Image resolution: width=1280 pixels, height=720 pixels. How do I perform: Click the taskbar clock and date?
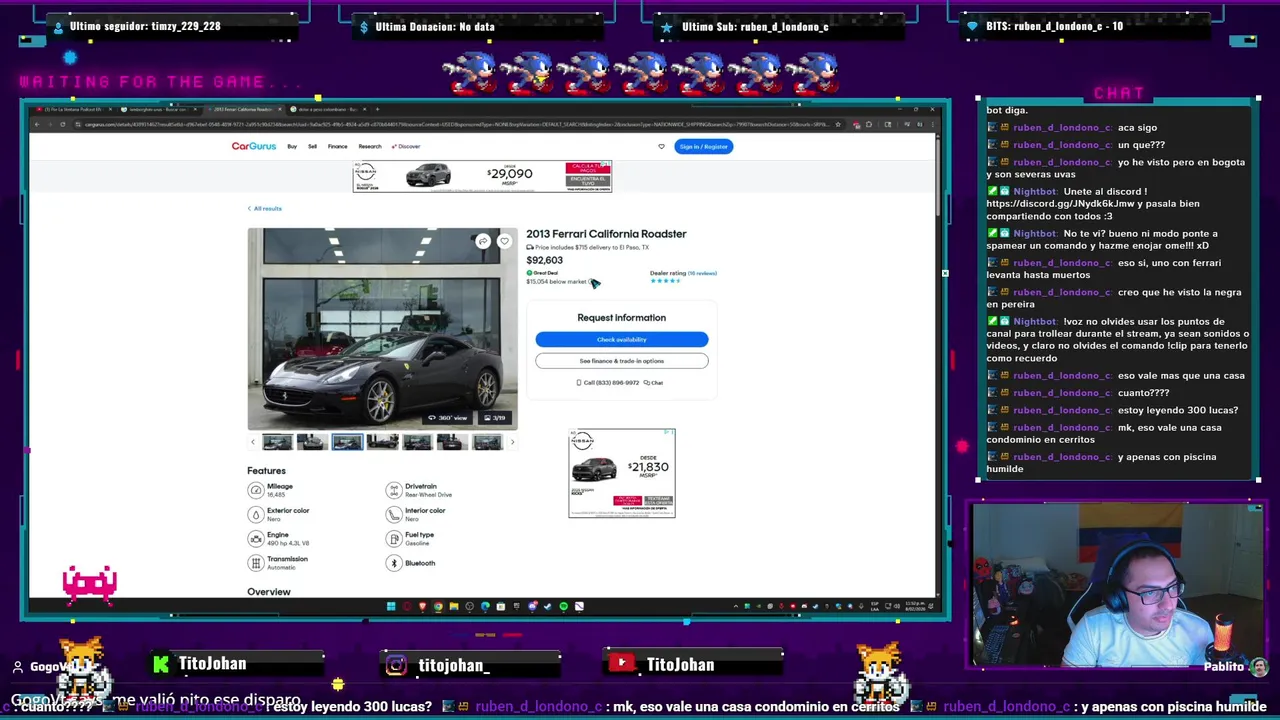[913, 606]
